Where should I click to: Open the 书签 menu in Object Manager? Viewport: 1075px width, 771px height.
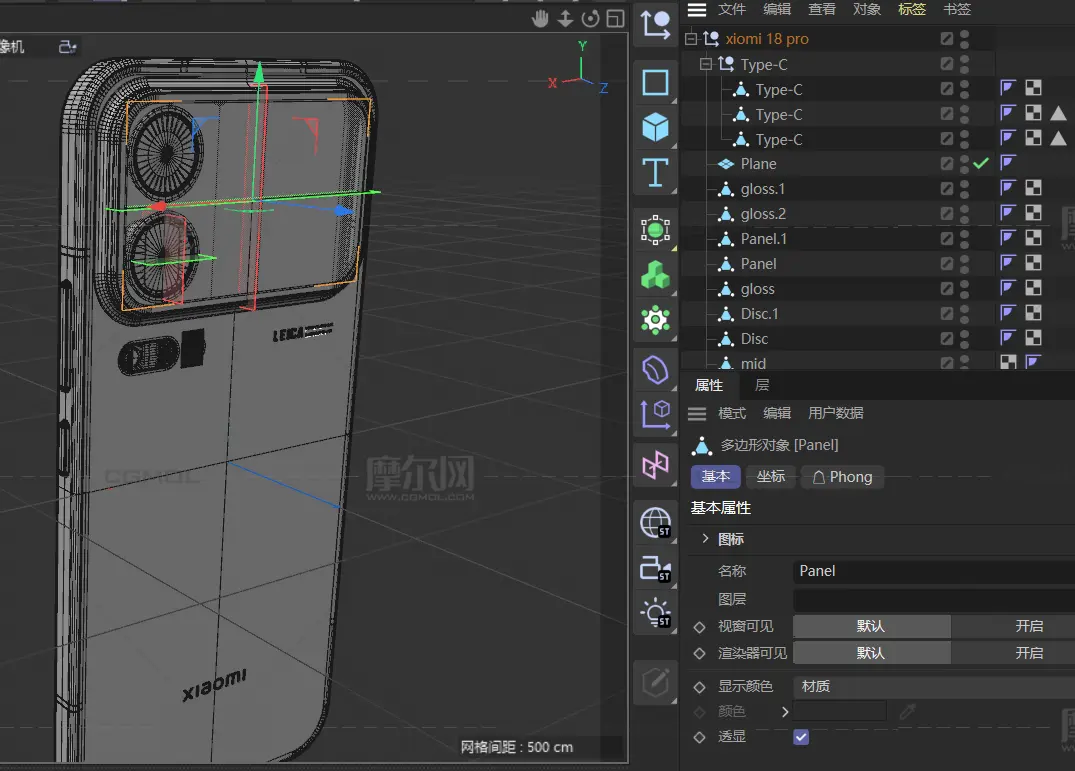[x=957, y=10]
